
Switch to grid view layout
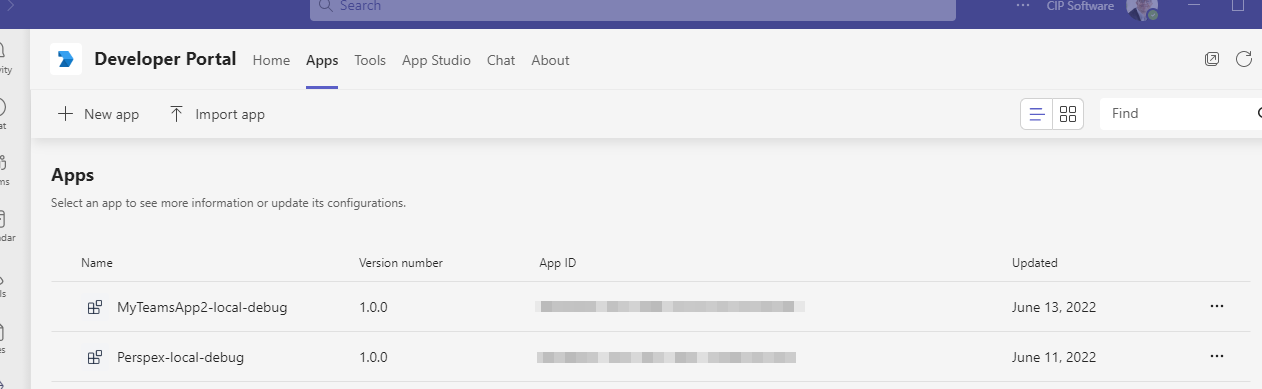pos(1068,114)
